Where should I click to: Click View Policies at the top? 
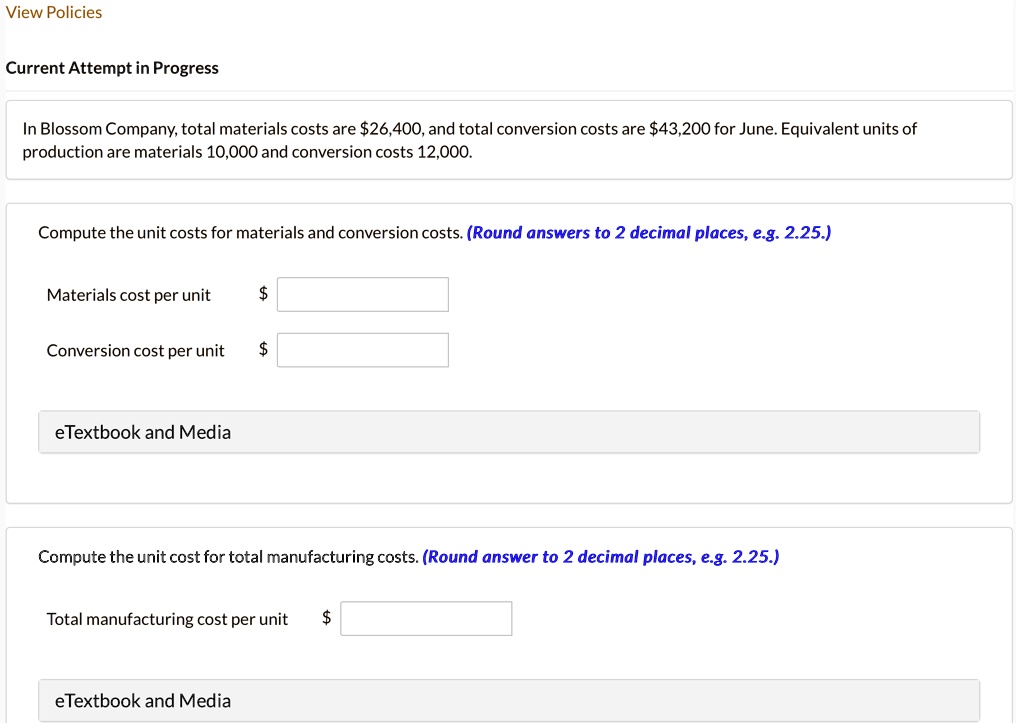coord(53,12)
